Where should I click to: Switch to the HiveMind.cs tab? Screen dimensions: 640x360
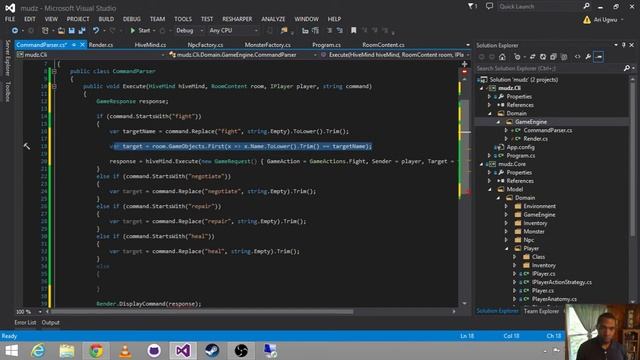pos(150,45)
